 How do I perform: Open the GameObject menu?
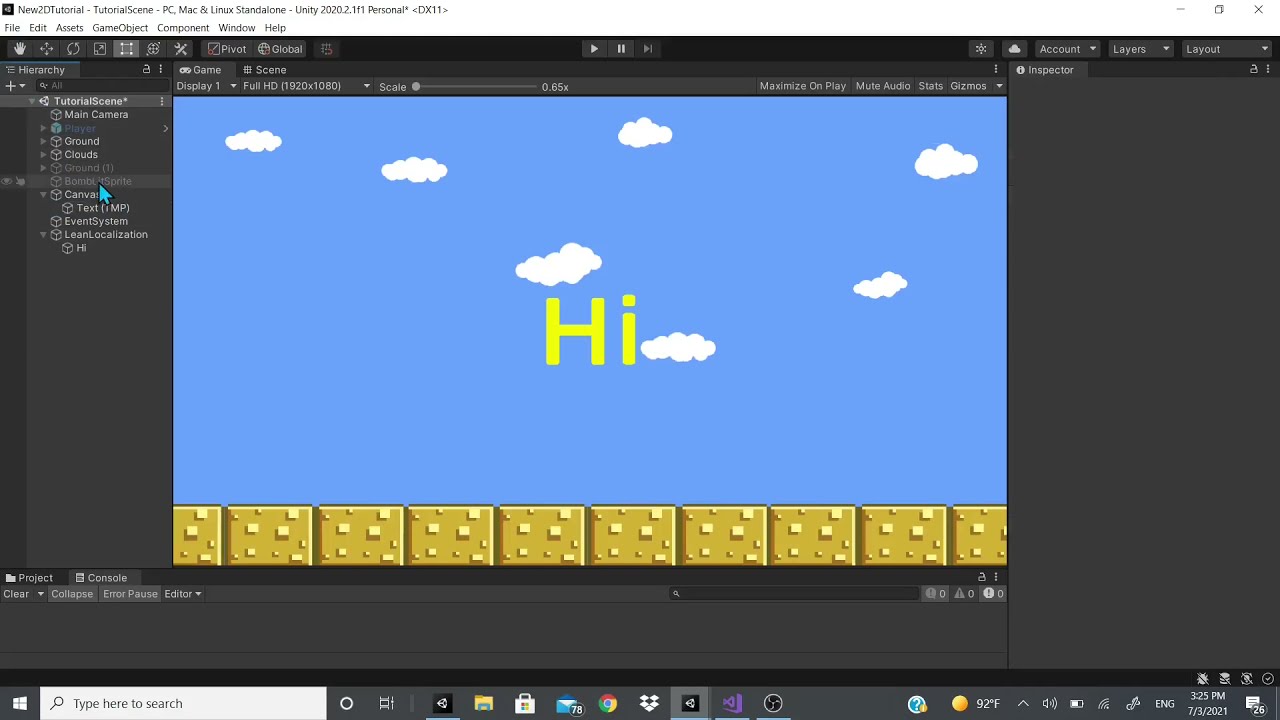(120, 28)
